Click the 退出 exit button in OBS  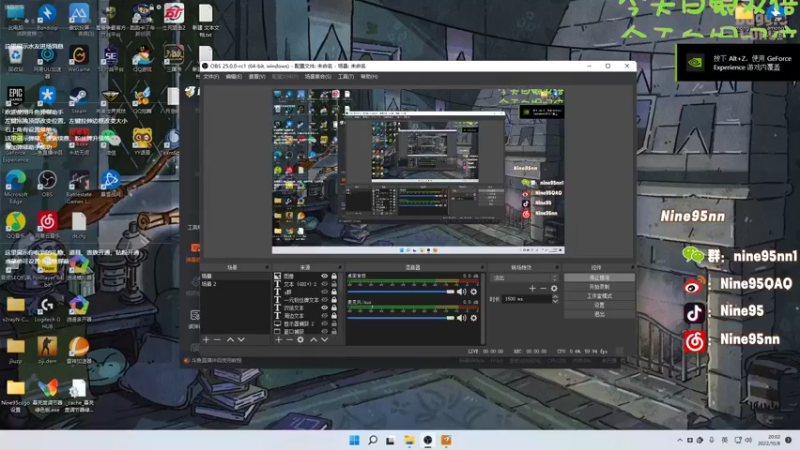(599, 314)
